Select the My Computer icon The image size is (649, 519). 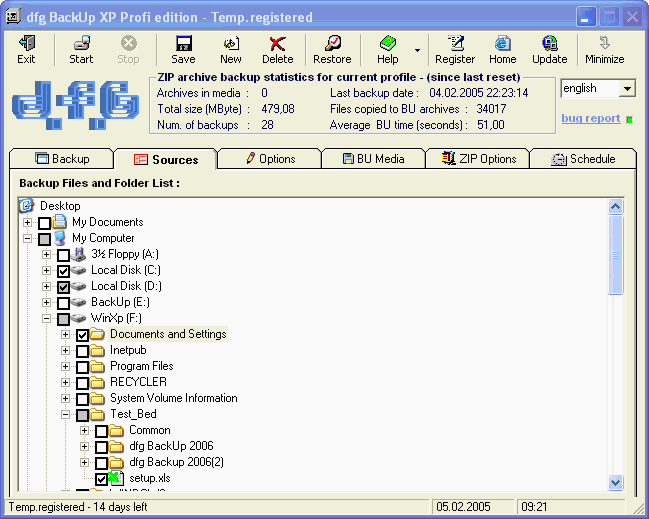point(59,238)
